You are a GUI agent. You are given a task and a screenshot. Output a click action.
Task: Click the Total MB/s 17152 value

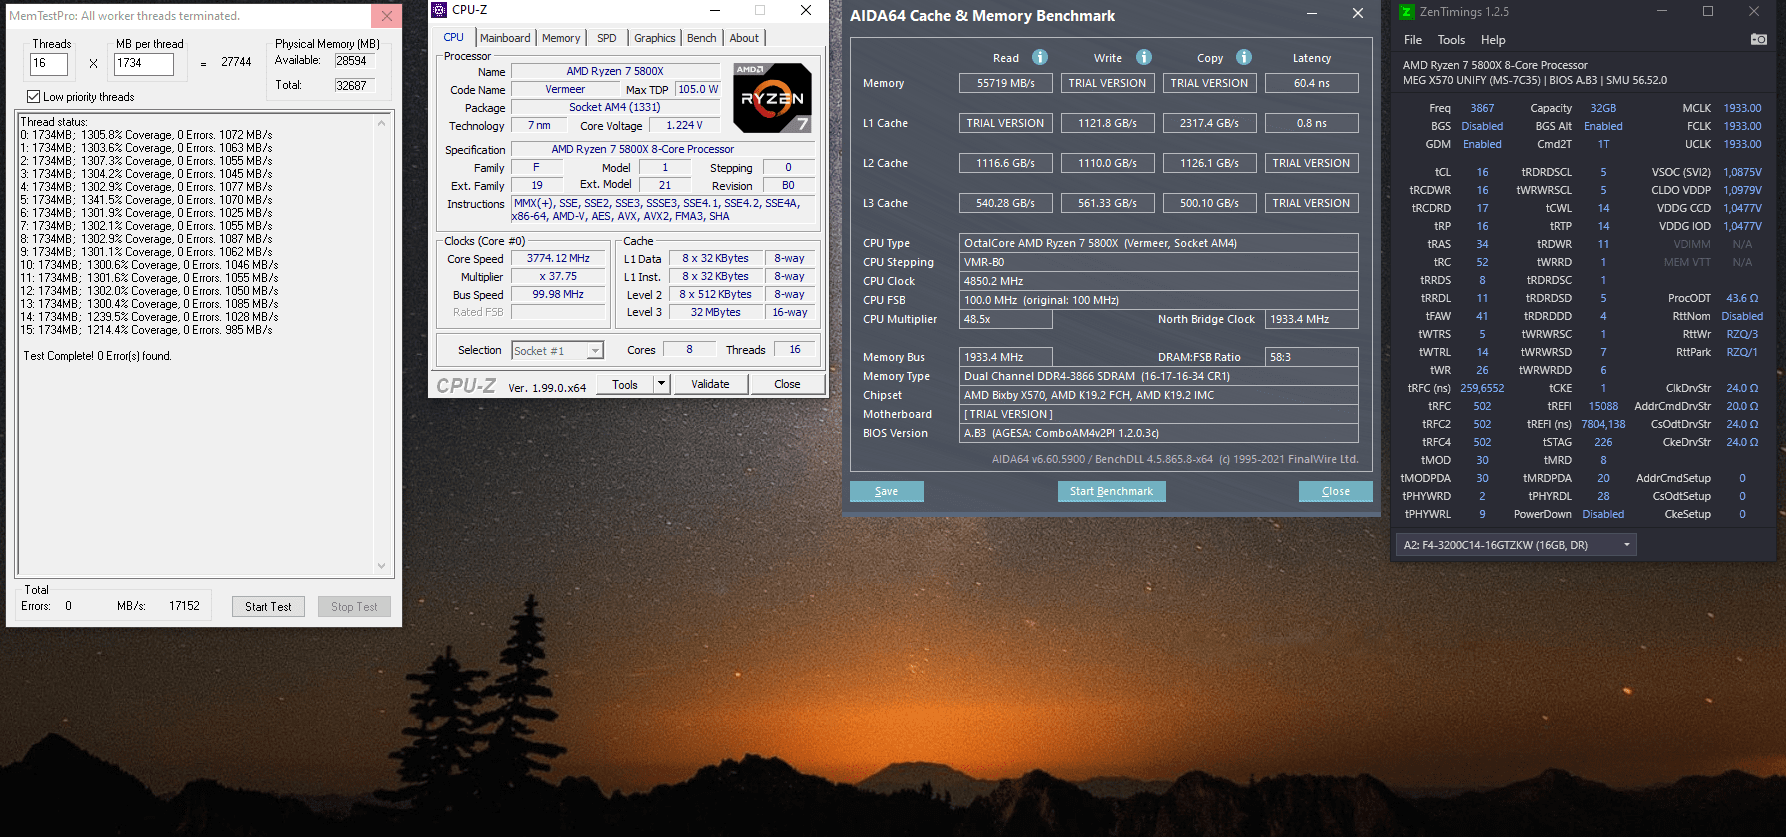point(184,606)
